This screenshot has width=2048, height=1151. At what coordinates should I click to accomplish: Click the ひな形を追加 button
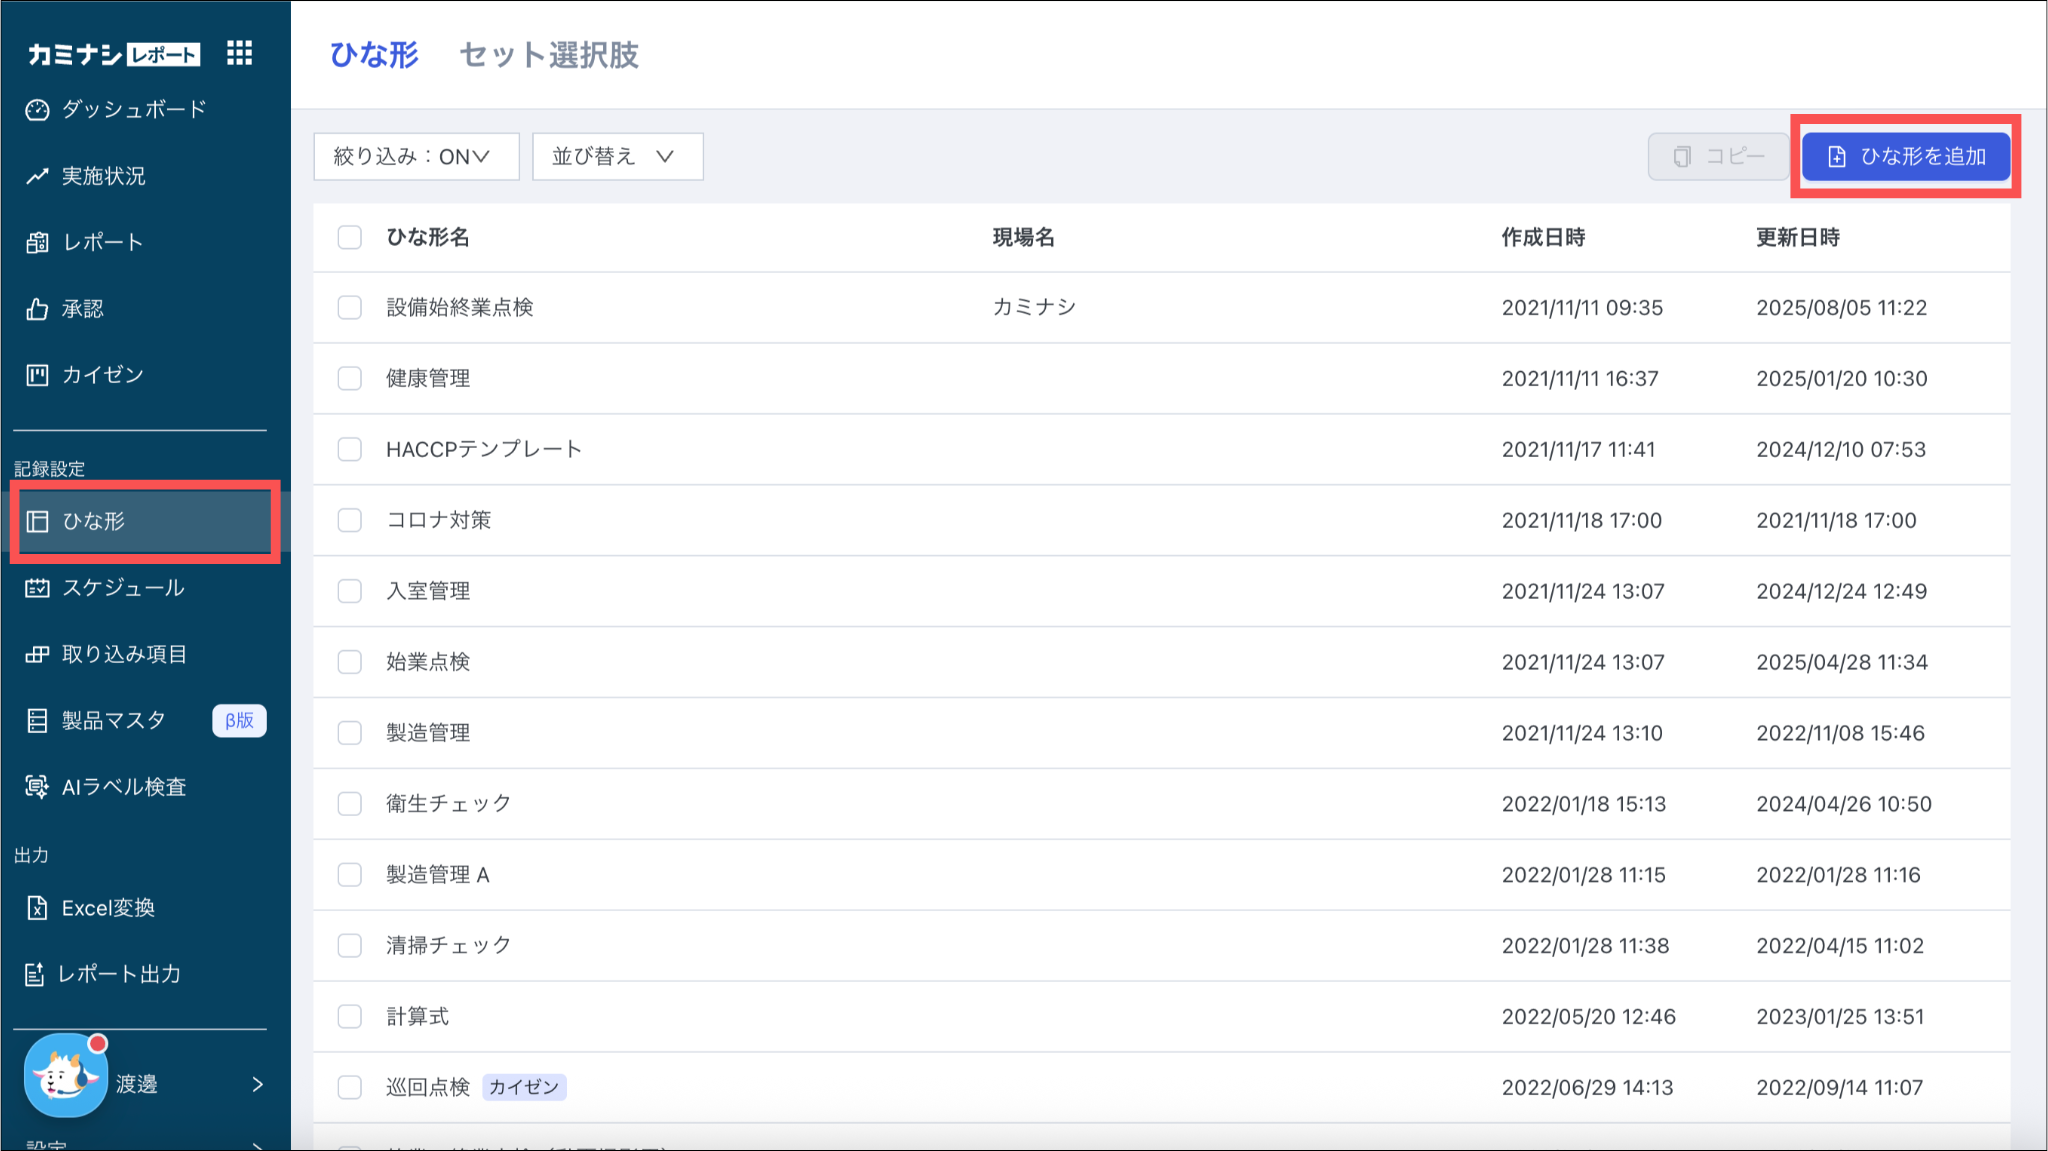pos(1906,157)
